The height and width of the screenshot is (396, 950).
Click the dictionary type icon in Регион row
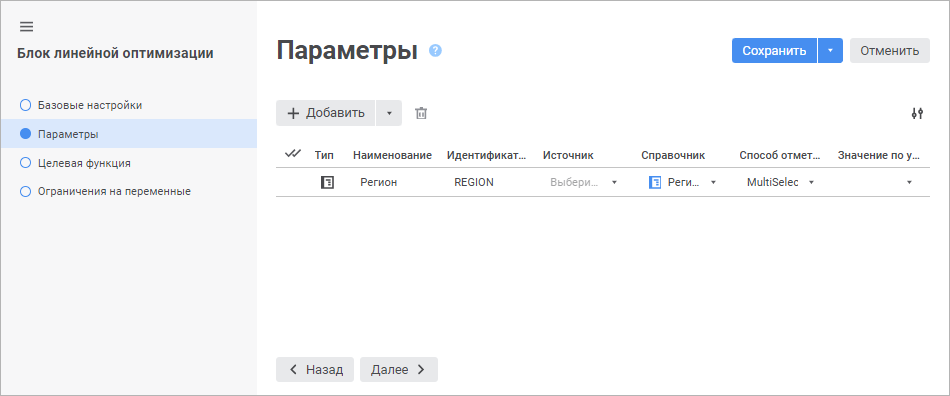327,182
